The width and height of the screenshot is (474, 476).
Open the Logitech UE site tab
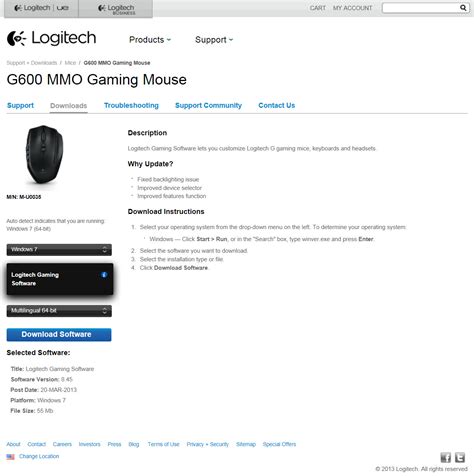41,8
